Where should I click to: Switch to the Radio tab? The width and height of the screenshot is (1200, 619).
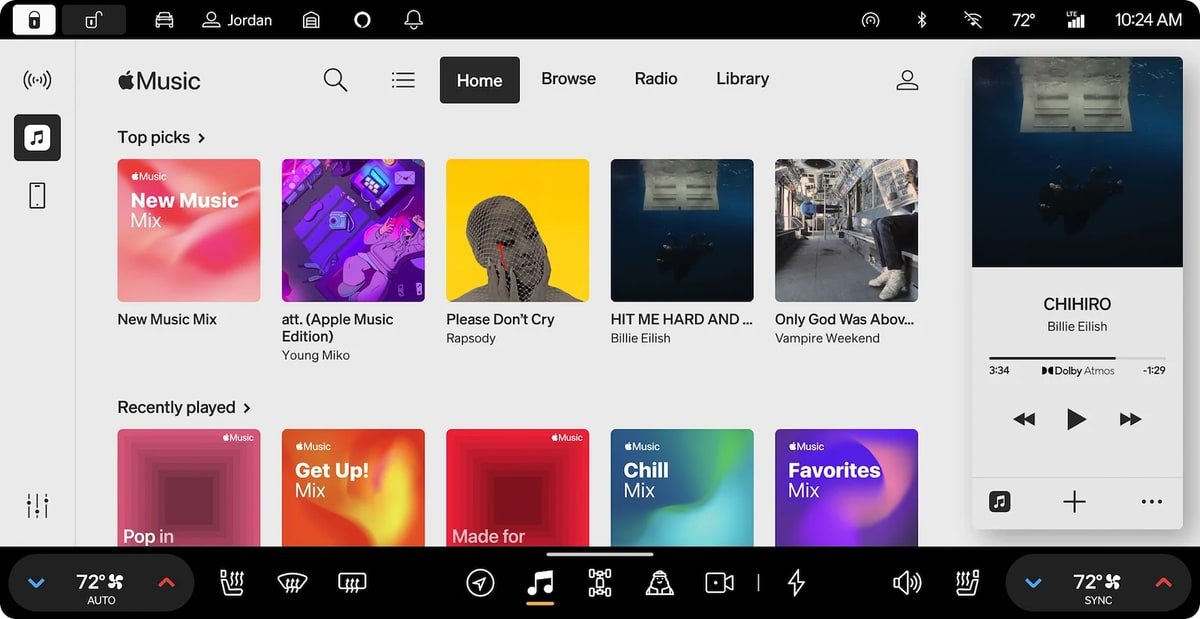click(x=656, y=78)
